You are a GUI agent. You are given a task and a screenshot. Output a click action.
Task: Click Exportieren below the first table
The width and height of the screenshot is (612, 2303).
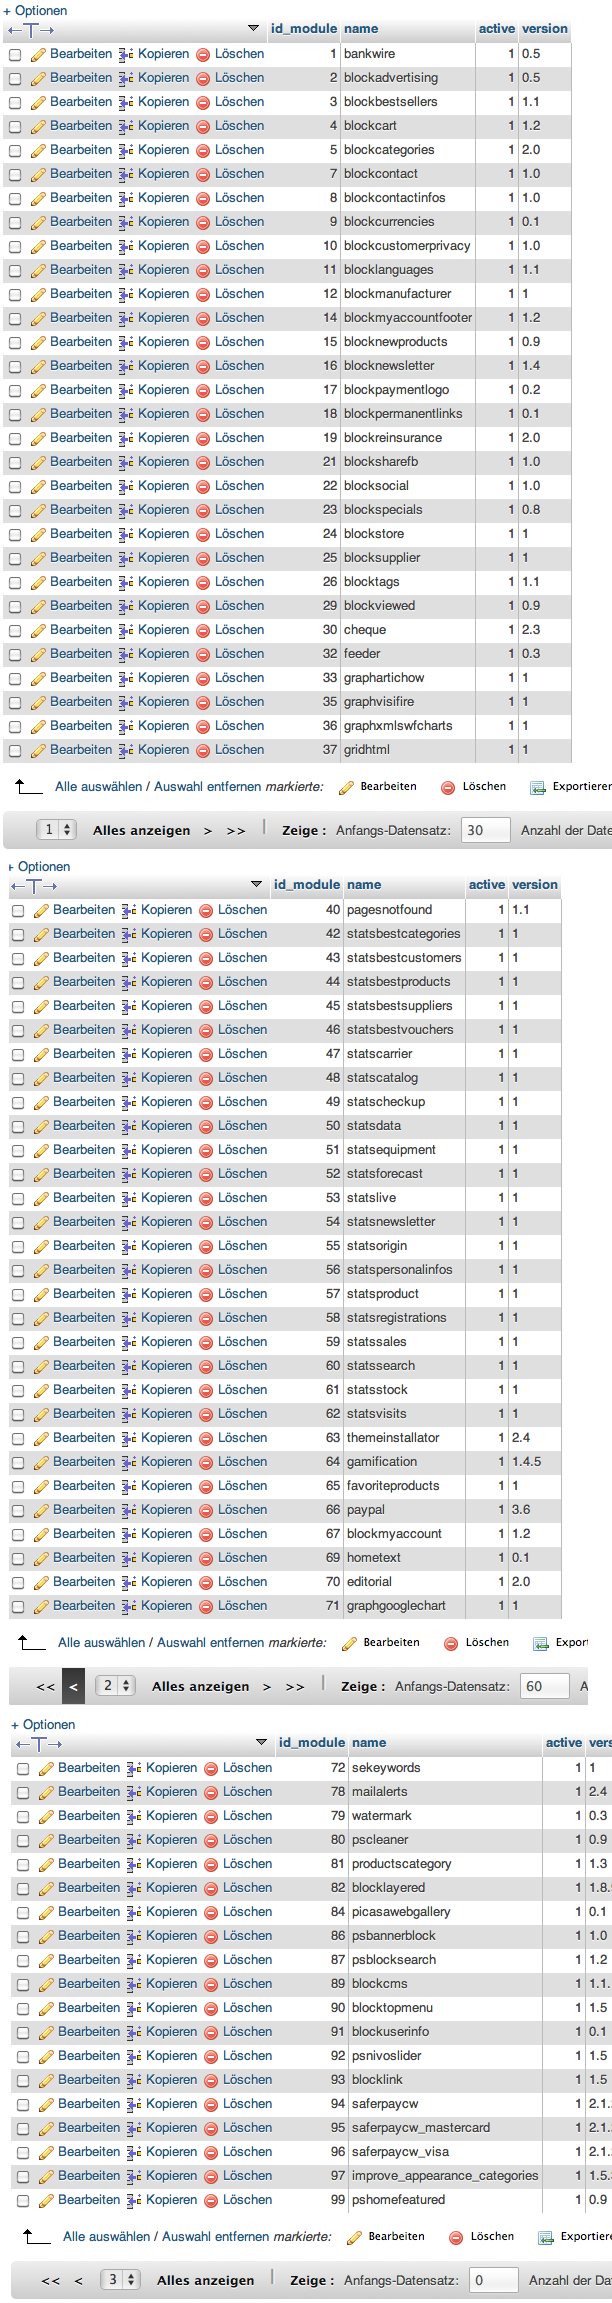(572, 787)
